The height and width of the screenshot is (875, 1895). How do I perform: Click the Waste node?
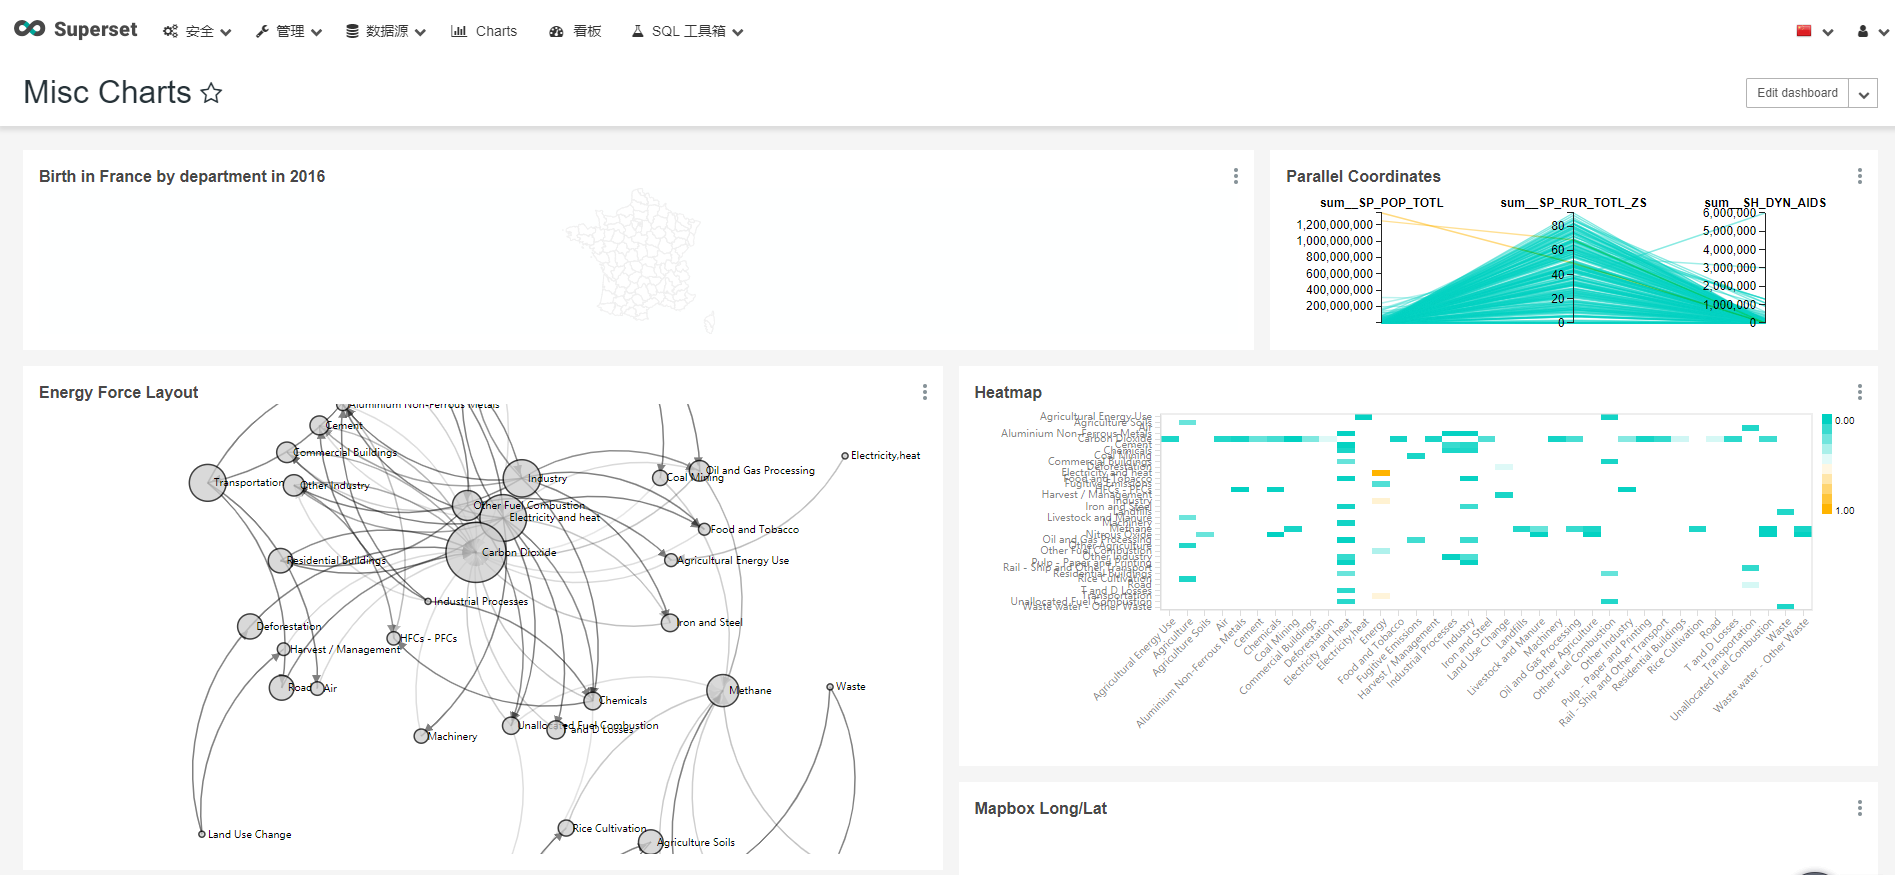pyautogui.click(x=830, y=687)
